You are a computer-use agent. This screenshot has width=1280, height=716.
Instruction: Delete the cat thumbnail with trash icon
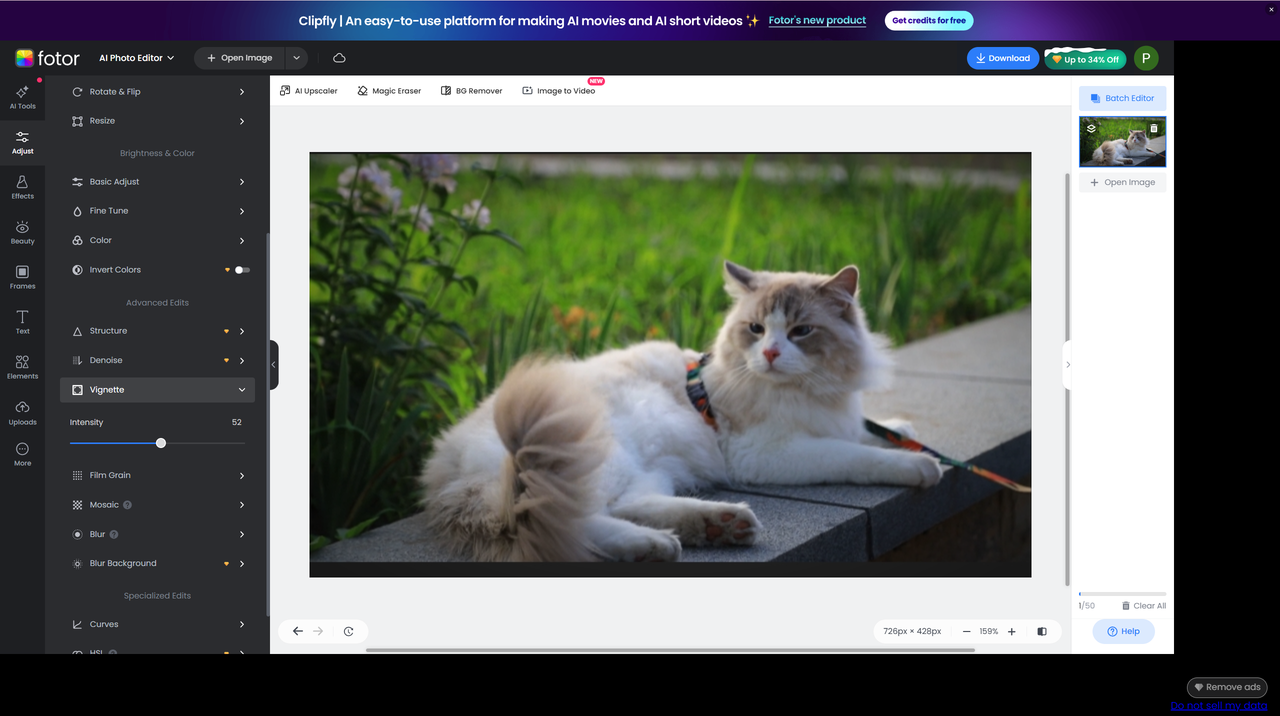(1154, 128)
